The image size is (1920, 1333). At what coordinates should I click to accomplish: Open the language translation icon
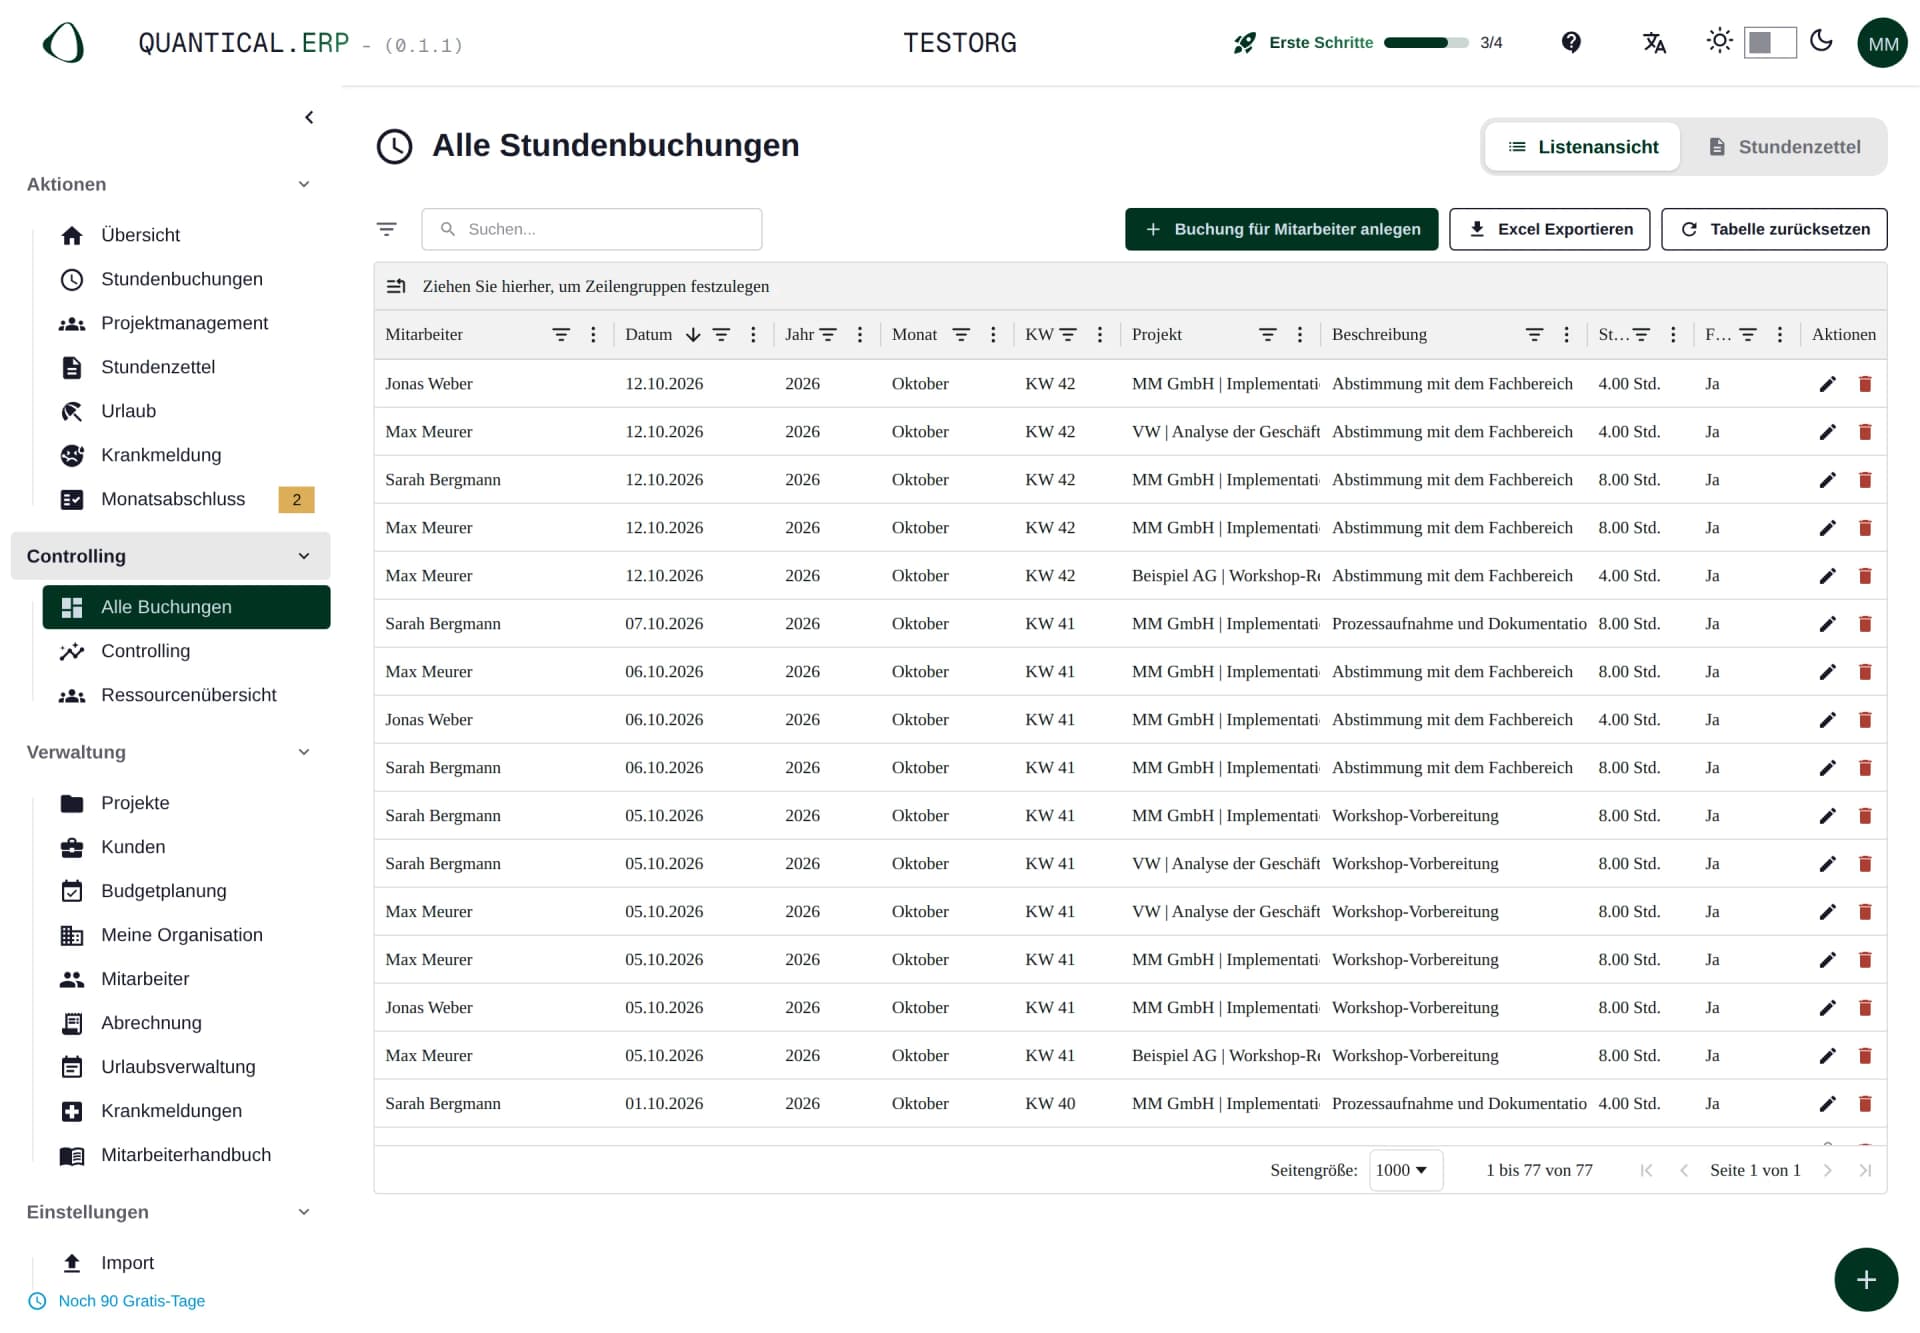pos(1654,42)
